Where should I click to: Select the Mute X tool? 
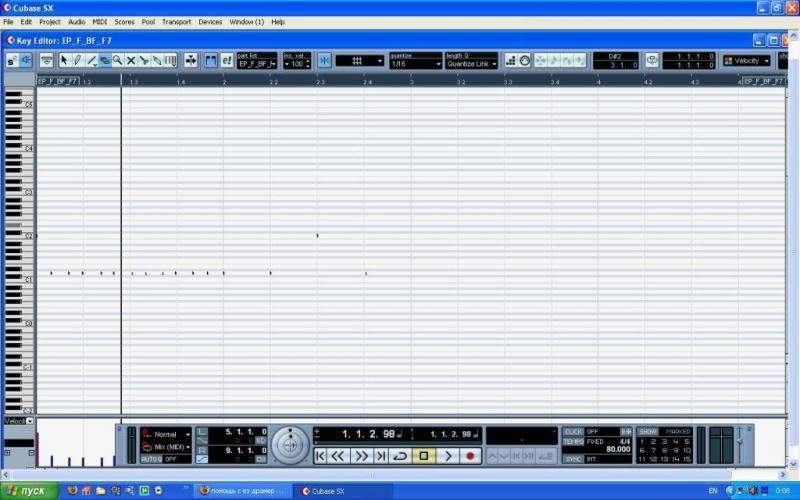(131, 61)
